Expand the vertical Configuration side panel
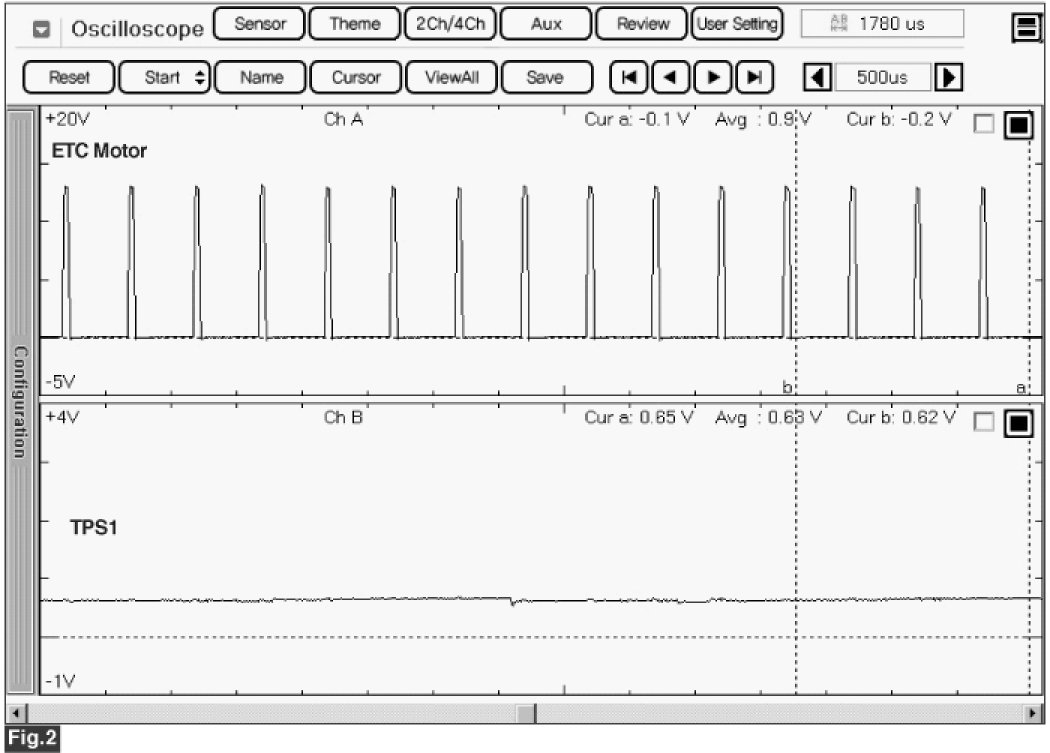 pyautogui.click(x=21, y=400)
